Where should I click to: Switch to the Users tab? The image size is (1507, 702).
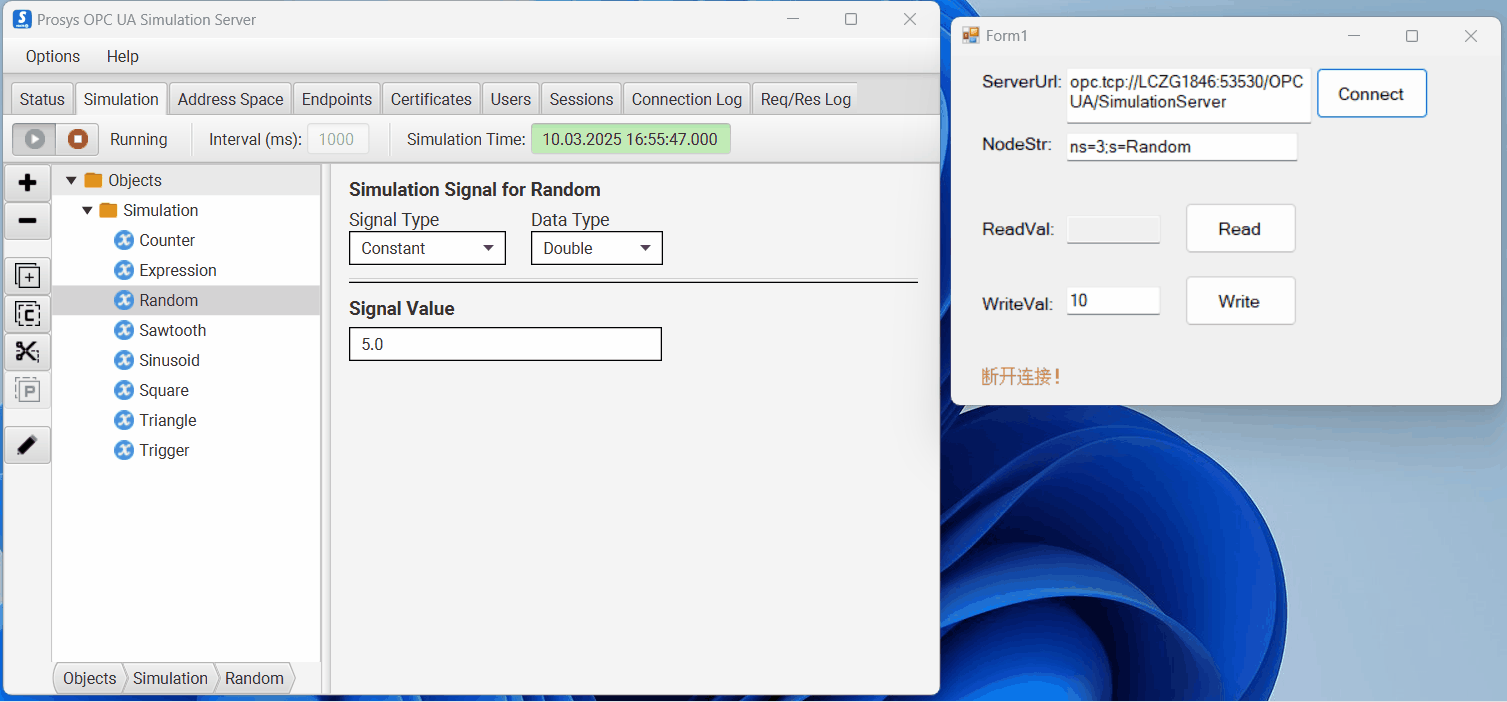[511, 99]
